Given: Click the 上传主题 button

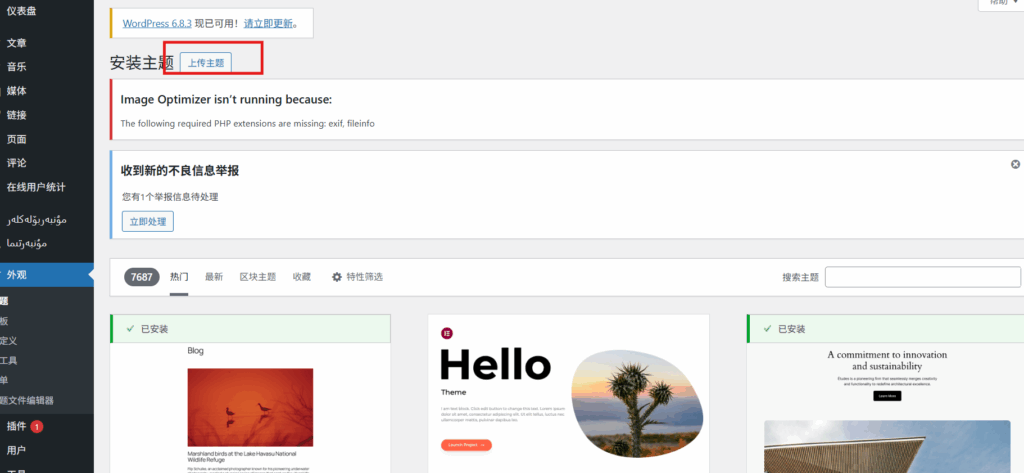Looking at the screenshot, I should tap(207, 62).
